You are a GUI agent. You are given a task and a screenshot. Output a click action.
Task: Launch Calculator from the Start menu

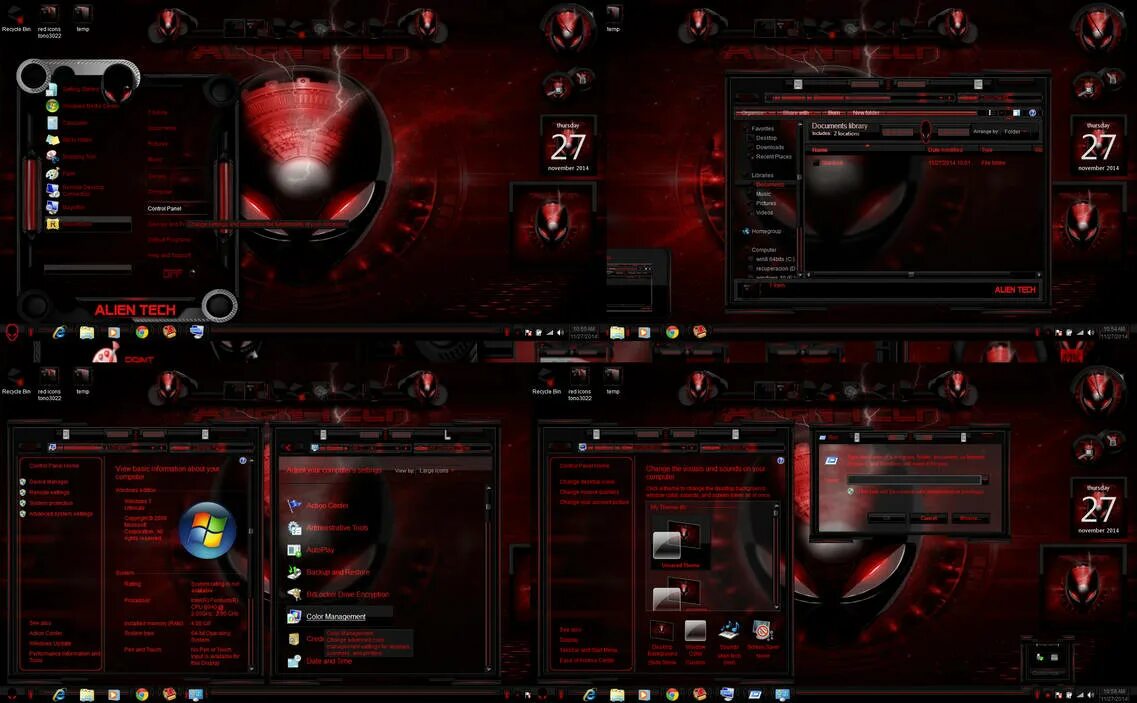click(x=67, y=123)
